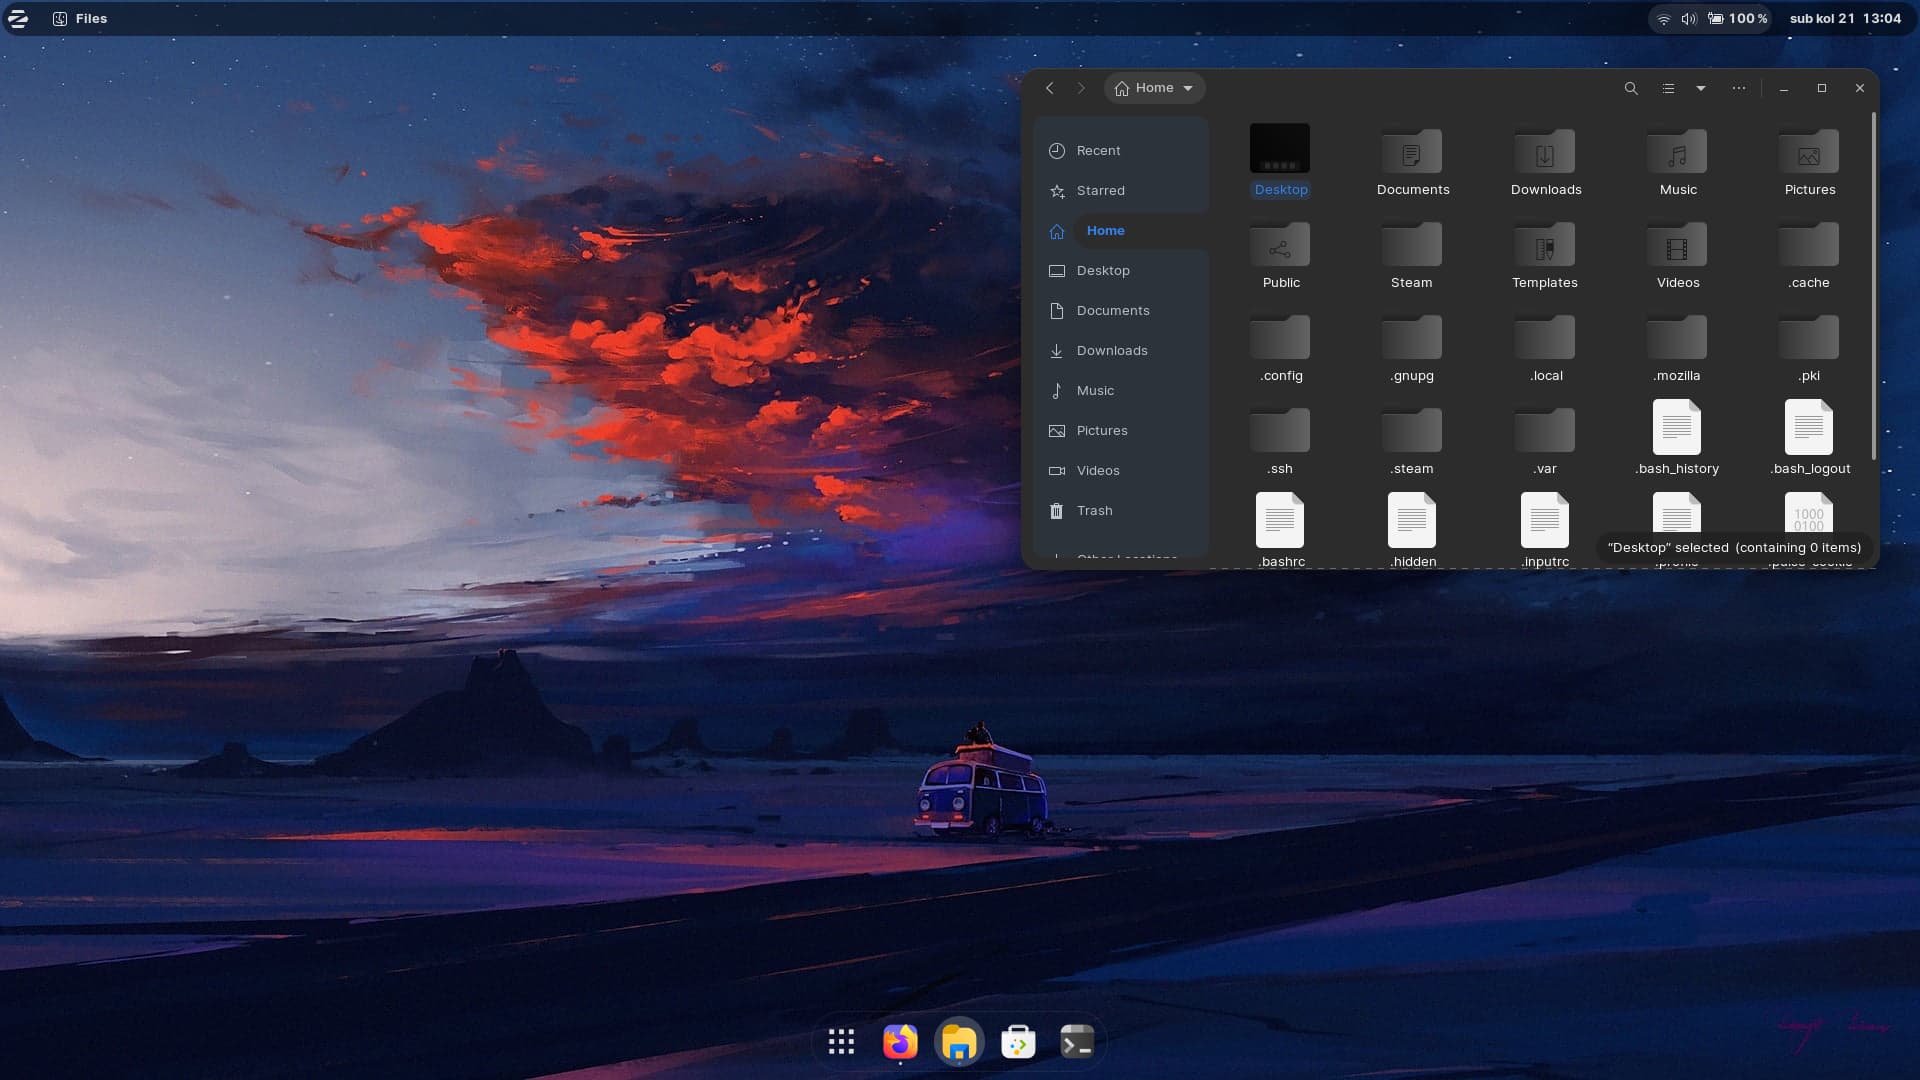
Task: Open the Files app from the dock
Action: tap(959, 1042)
